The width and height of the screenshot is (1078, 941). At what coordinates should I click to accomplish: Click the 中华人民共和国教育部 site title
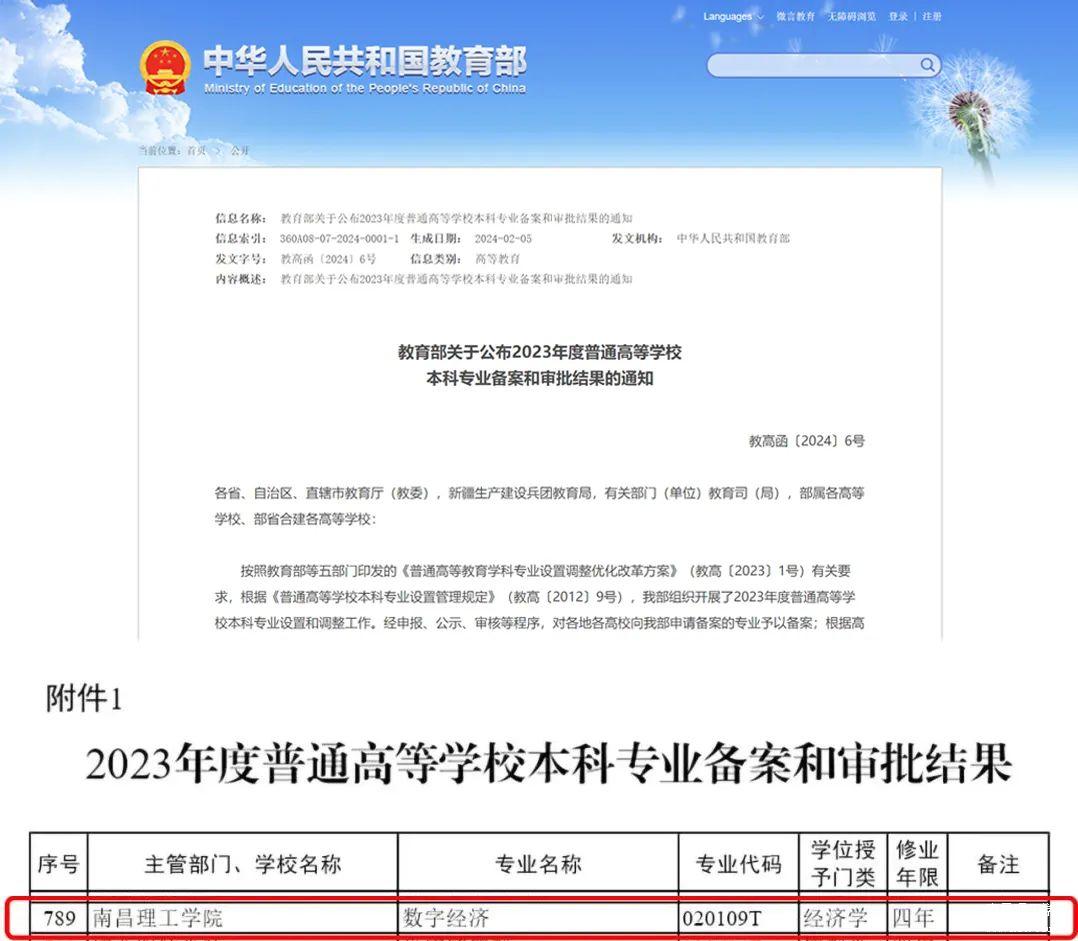pyautogui.click(x=365, y=61)
